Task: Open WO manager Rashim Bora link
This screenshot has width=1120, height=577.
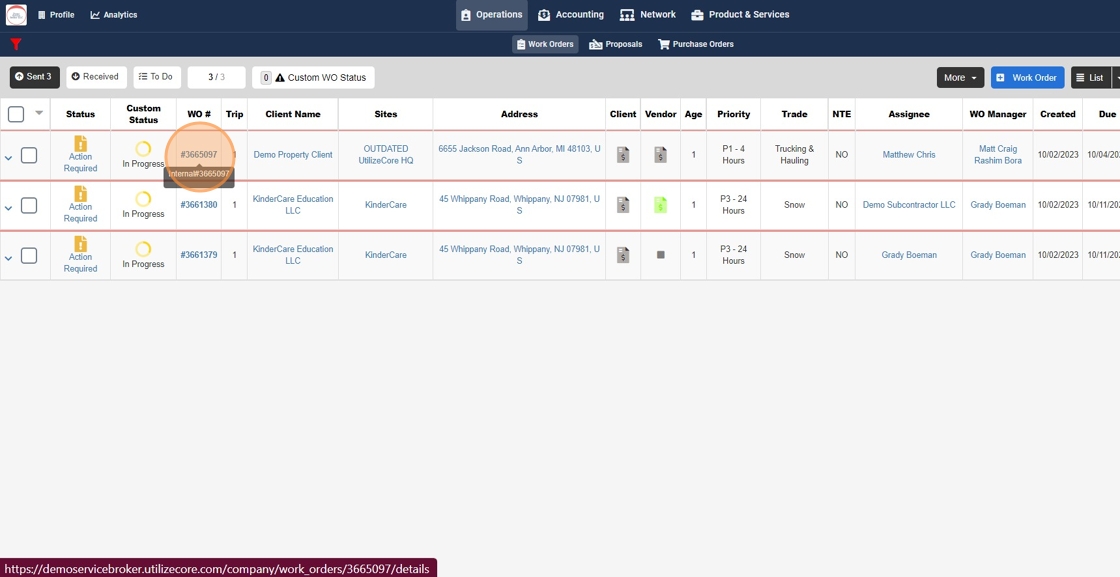Action: pyautogui.click(x=998, y=160)
